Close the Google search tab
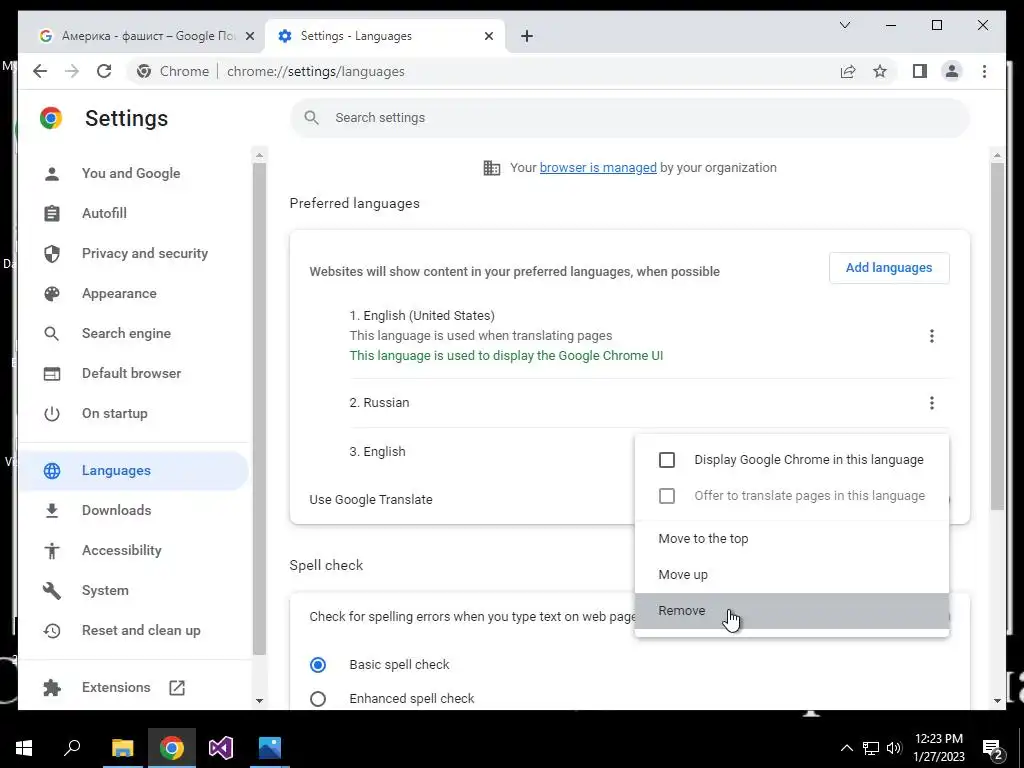 pyautogui.click(x=249, y=36)
